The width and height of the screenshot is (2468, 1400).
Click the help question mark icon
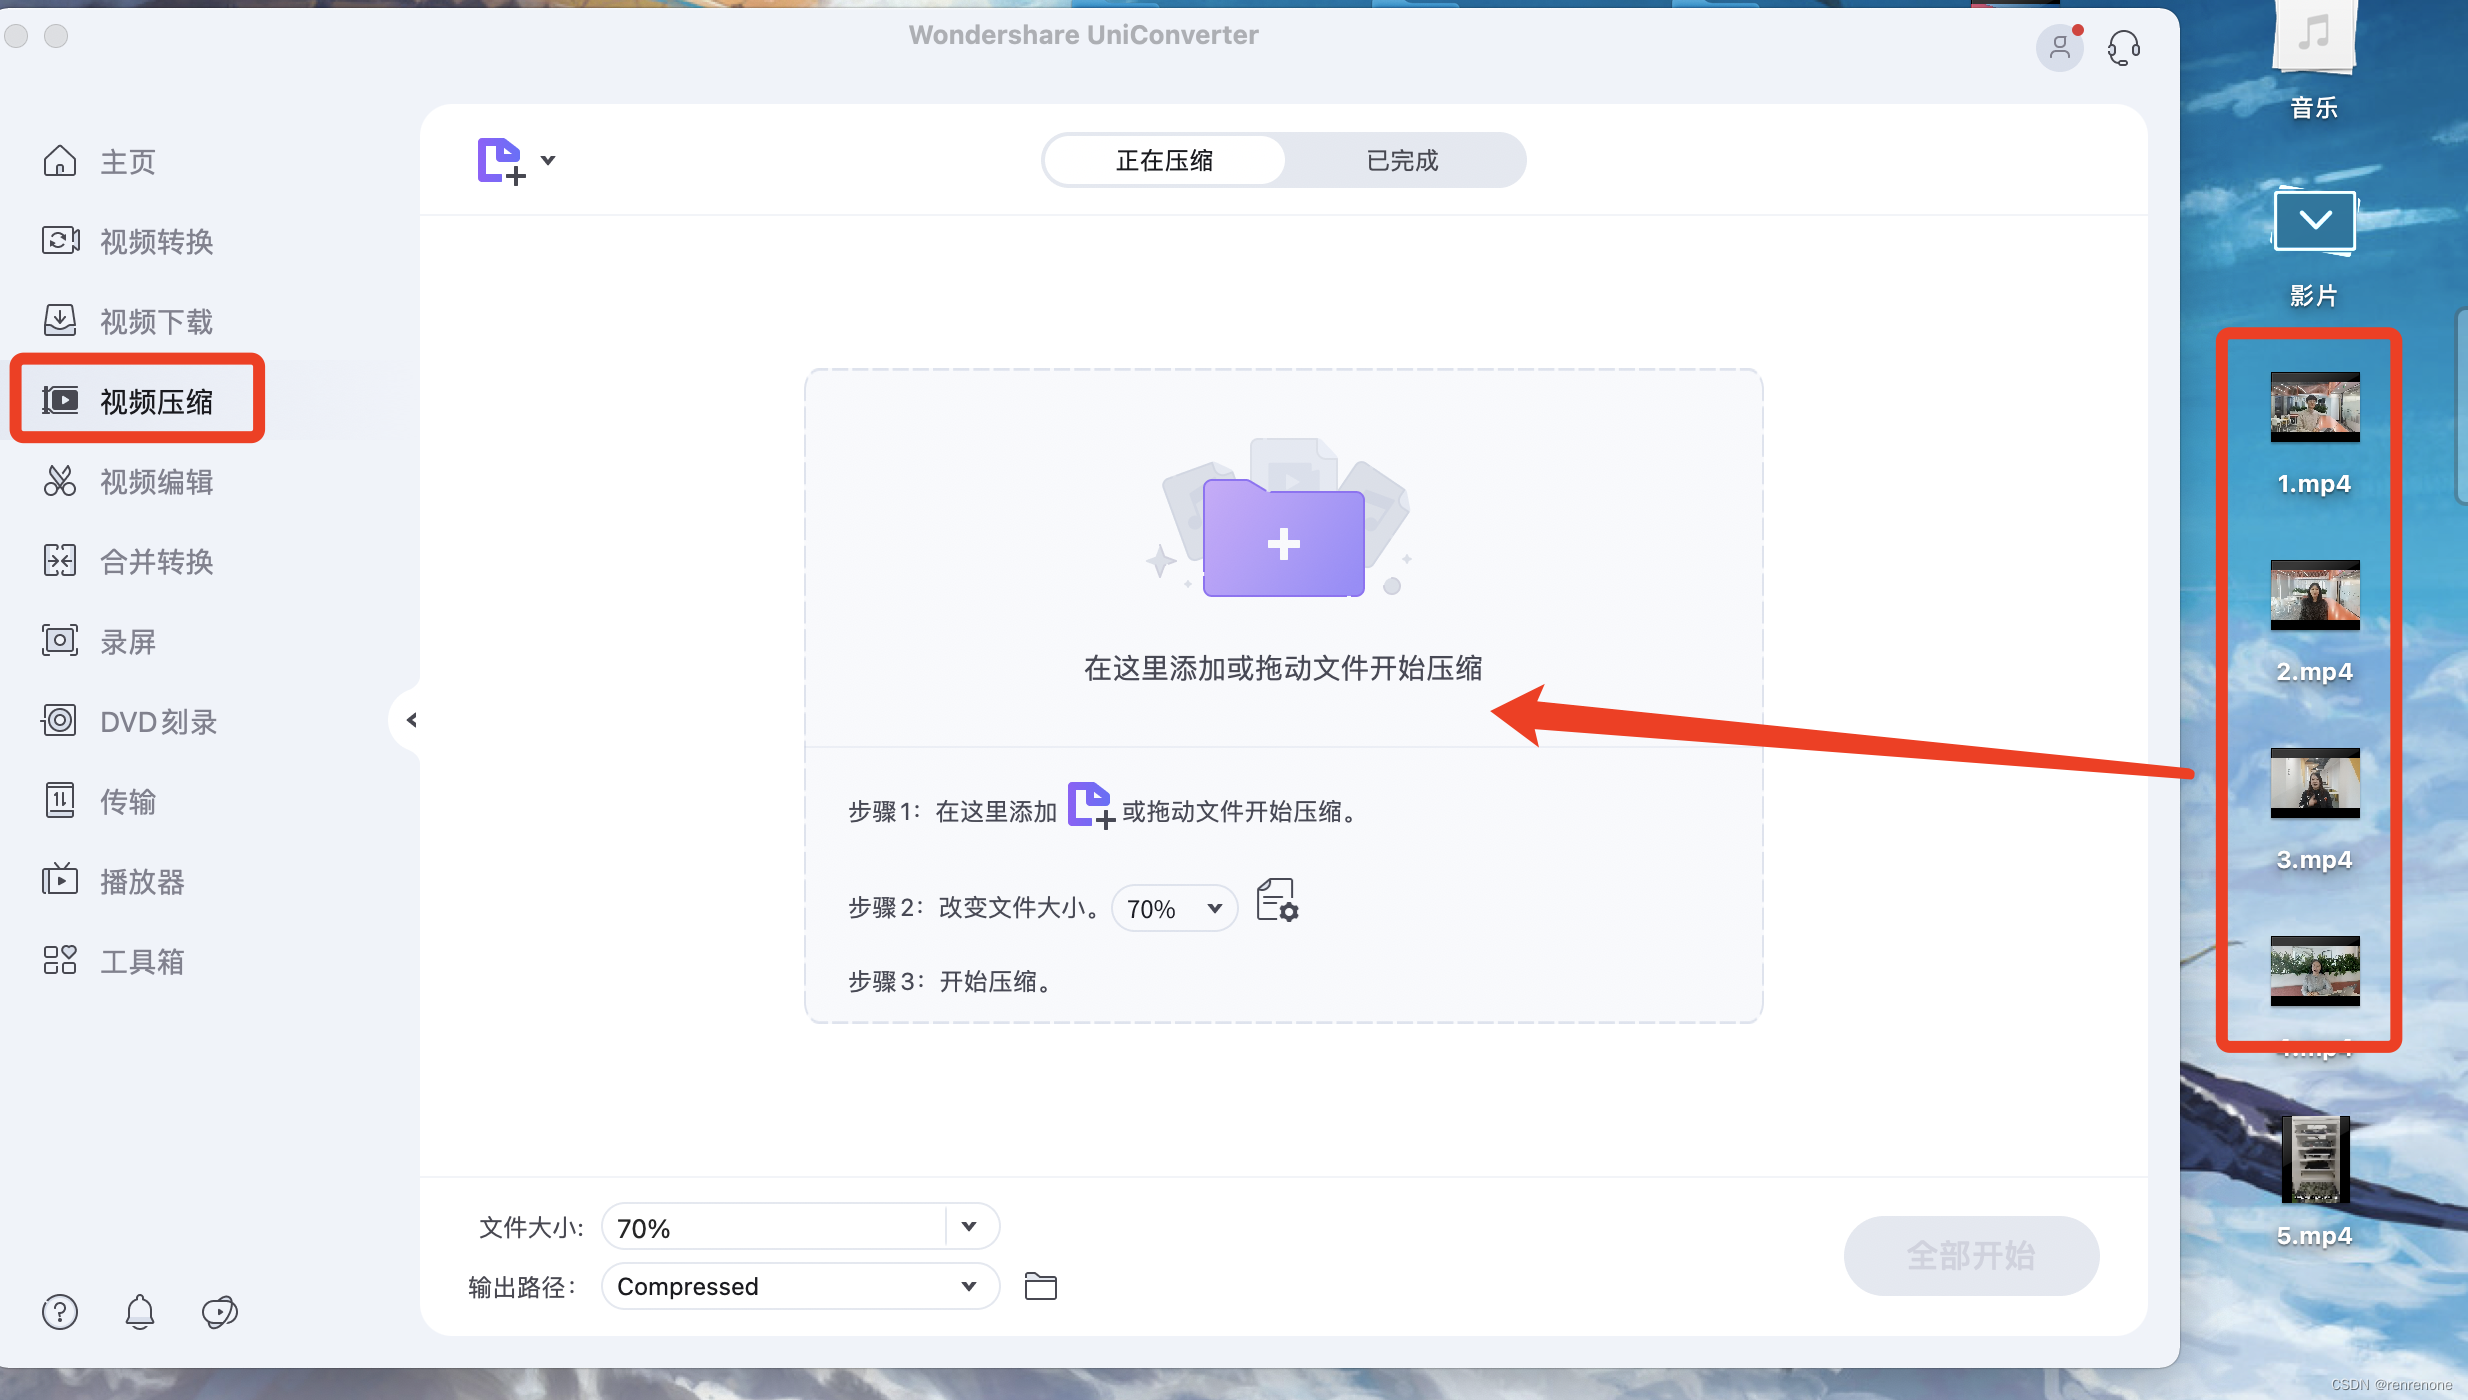(x=60, y=1312)
